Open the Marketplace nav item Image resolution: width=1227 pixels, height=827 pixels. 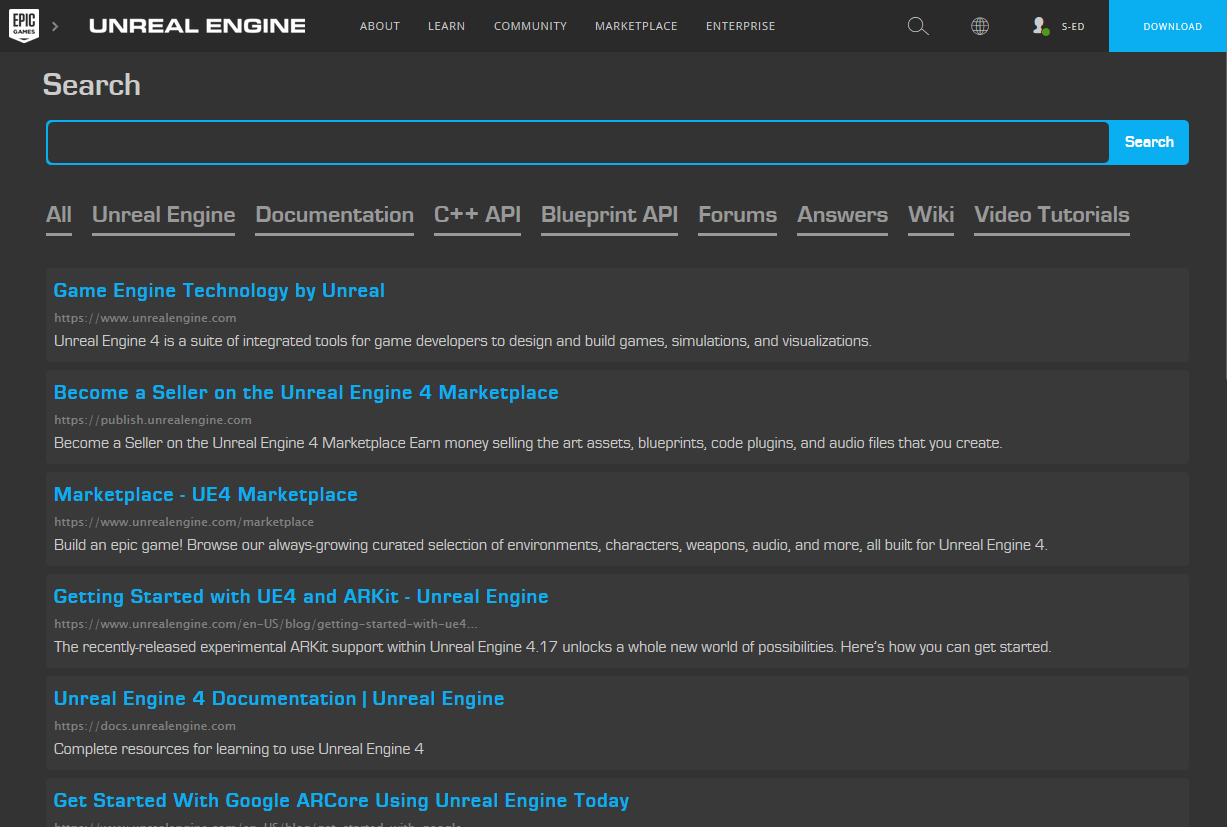click(x=636, y=26)
